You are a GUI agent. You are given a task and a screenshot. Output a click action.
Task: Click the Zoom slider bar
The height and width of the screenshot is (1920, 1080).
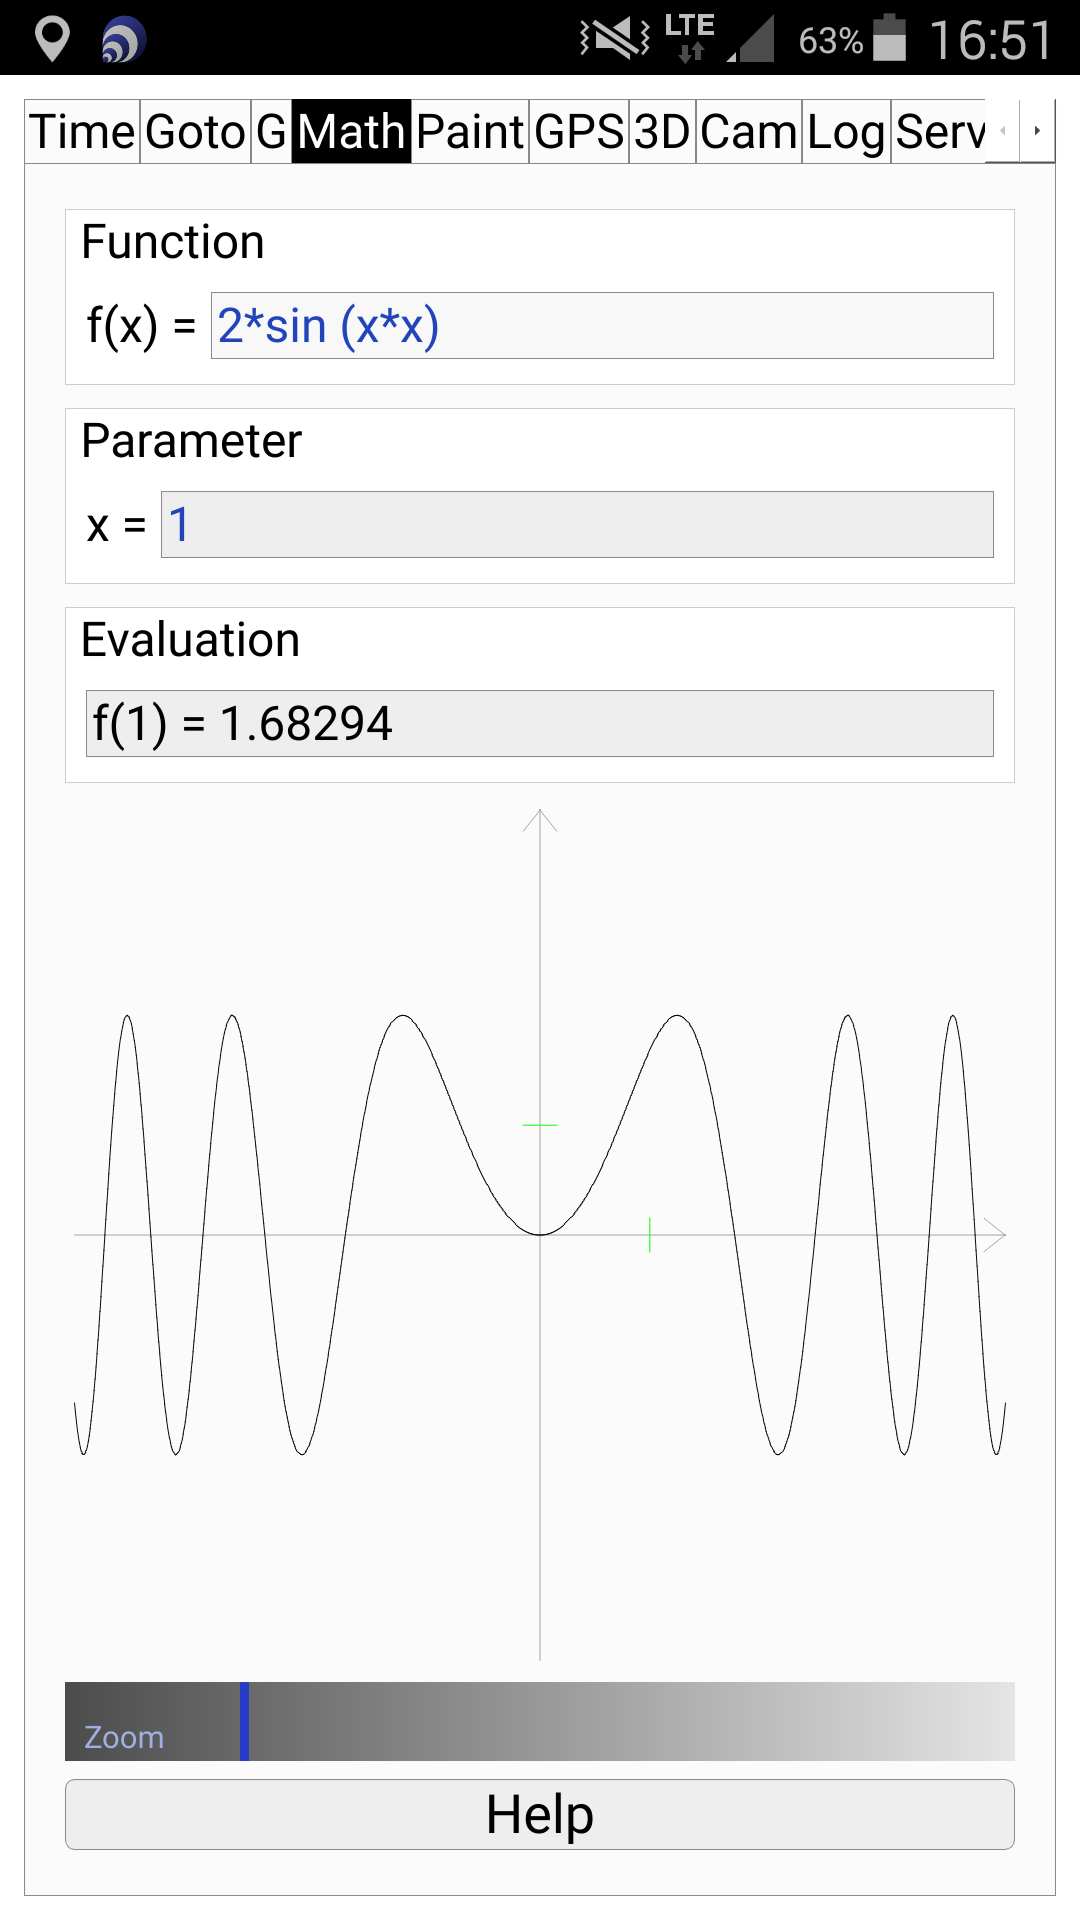pos(540,1721)
